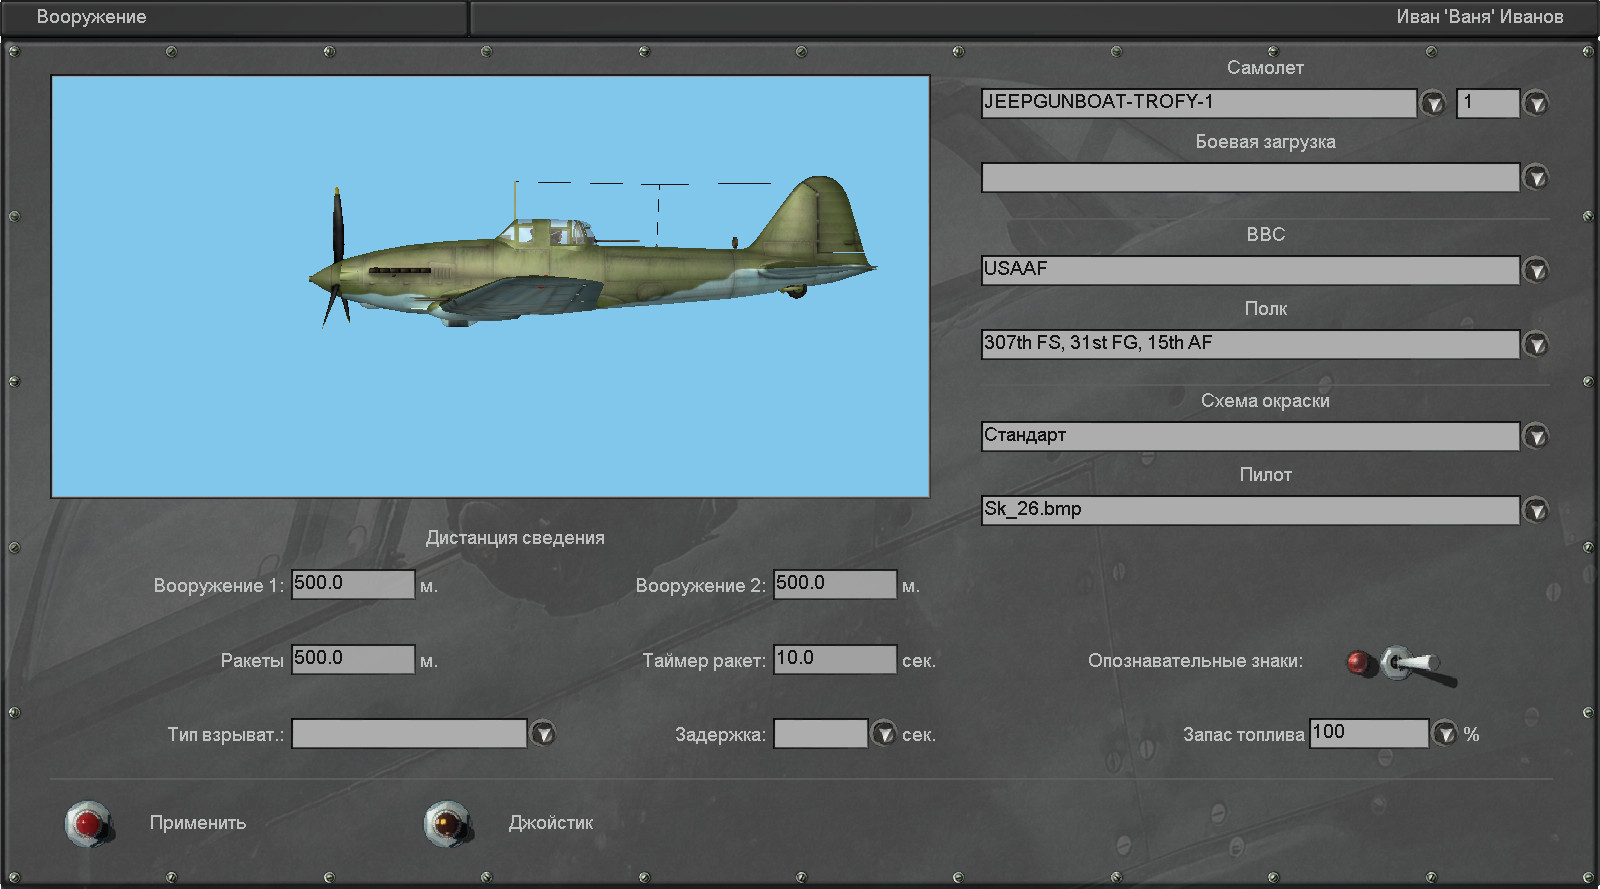Open the aircraft number dropdown arrow

[1536, 103]
